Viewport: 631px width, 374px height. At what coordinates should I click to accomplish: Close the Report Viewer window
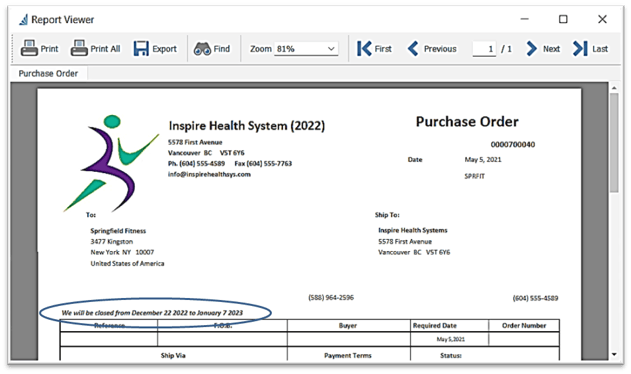pos(602,19)
